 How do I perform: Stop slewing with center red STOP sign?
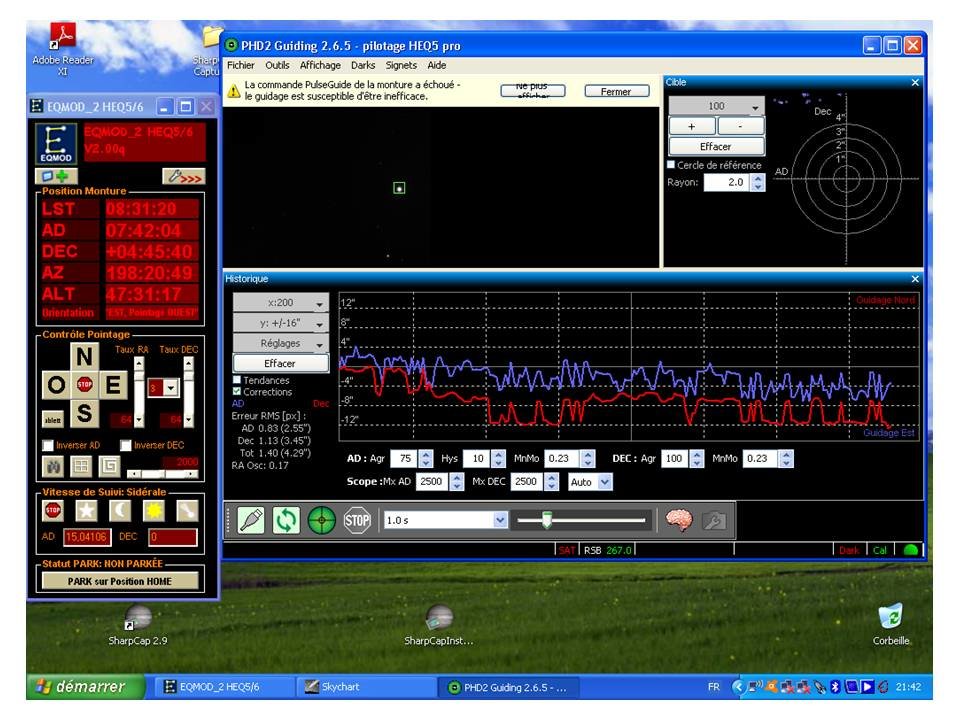pyautogui.click(x=84, y=385)
